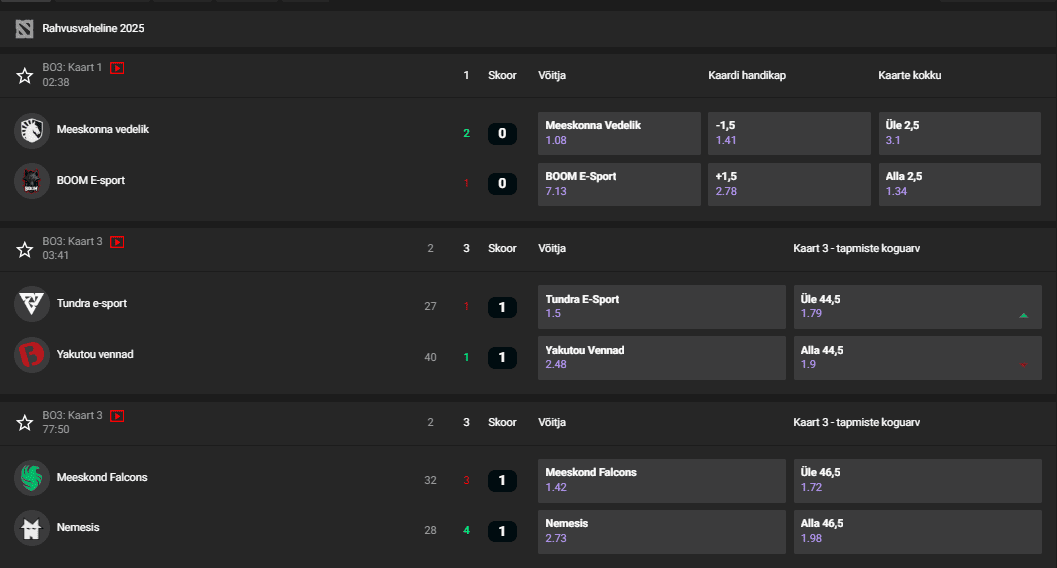This screenshot has height=568, width=1057.
Task: Click the Dota 2 league icon
Action: (24, 28)
